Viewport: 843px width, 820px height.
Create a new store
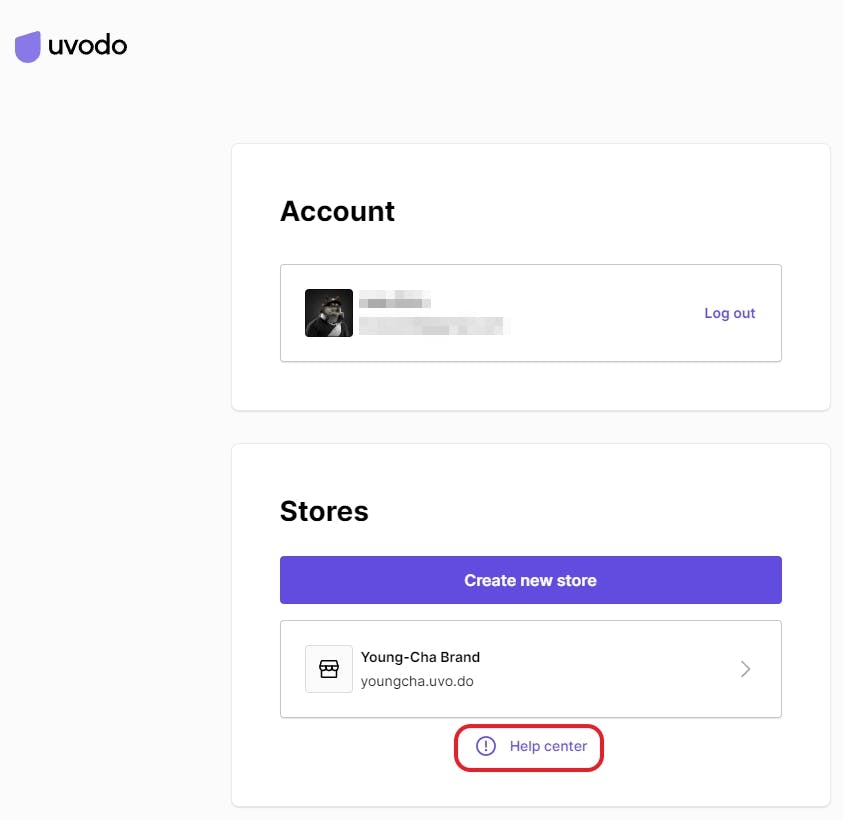coord(530,580)
